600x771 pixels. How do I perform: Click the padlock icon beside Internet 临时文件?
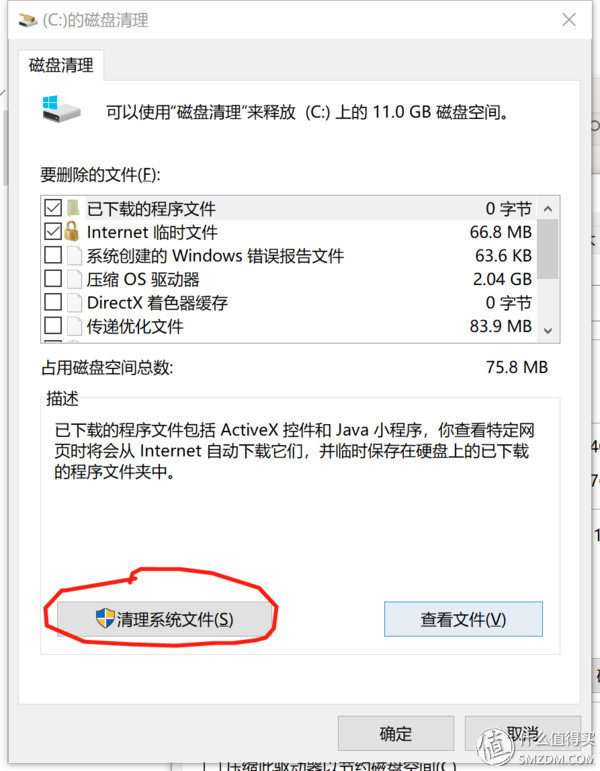click(x=72, y=231)
